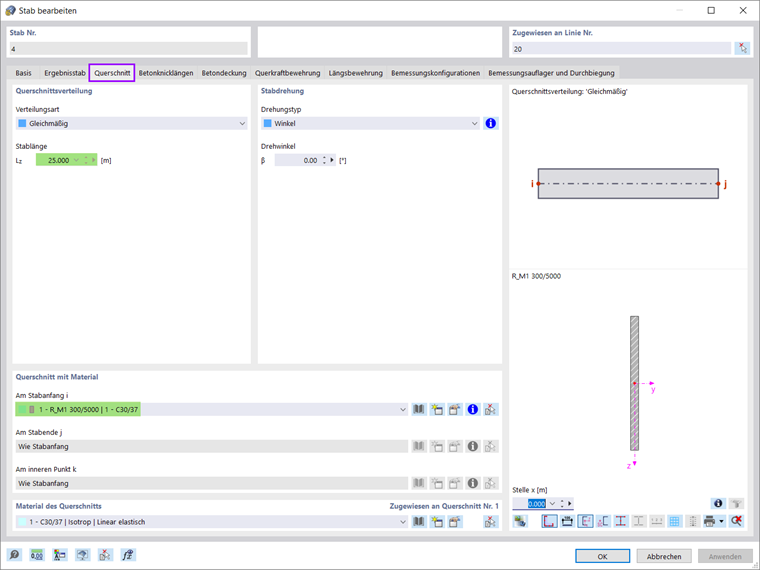Open the Querkraftbewehrung tab
760x570 pixels.
click(x=287, y=73)
